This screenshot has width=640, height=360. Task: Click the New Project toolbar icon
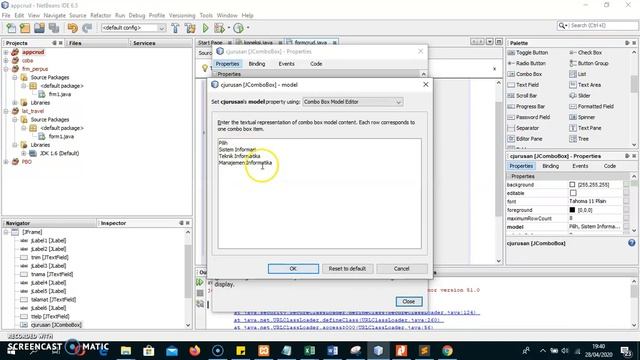25,28
